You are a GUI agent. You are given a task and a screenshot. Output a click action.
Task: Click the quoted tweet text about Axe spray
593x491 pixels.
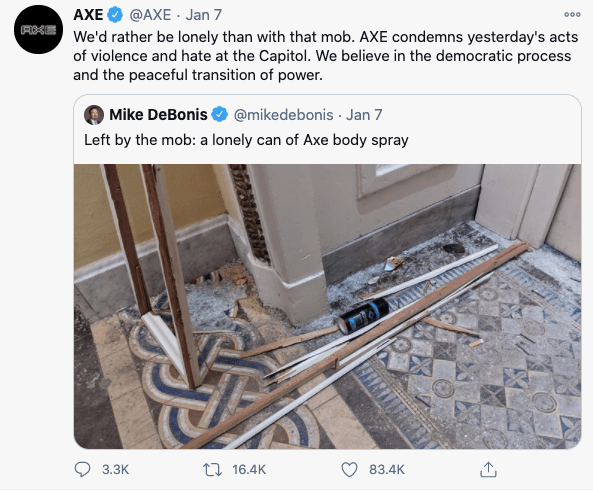coord(246,140)
